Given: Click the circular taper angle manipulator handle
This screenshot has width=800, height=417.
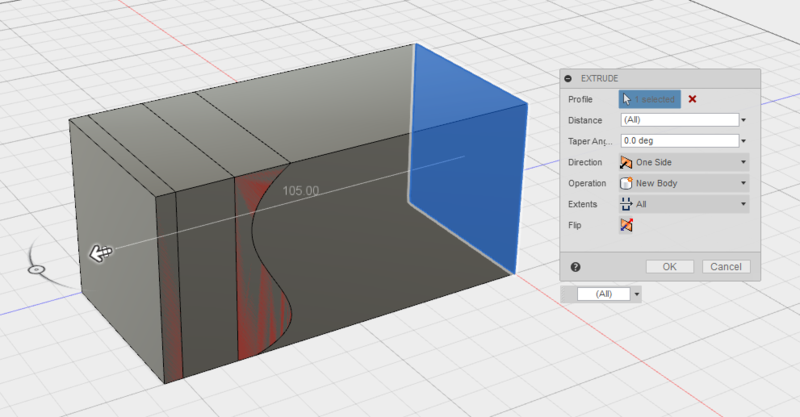Looking at the screenshot, I should 36,269.
